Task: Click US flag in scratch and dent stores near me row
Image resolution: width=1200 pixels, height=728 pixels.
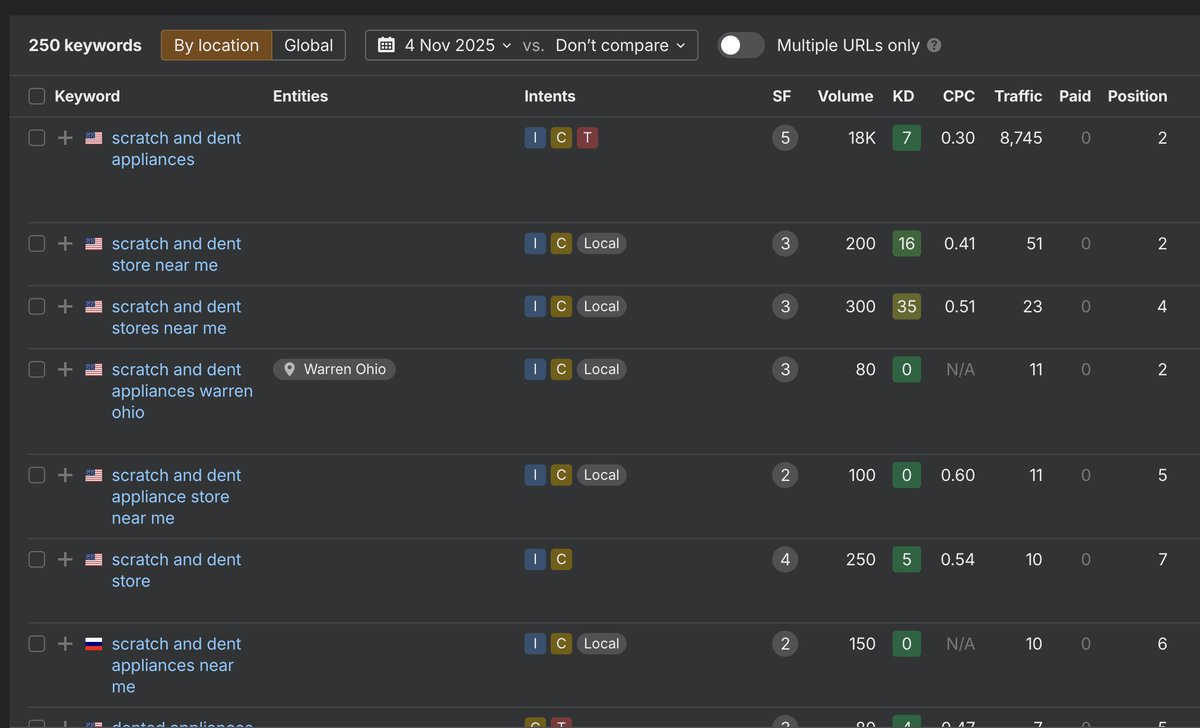Action: click(x=94, y=306)
